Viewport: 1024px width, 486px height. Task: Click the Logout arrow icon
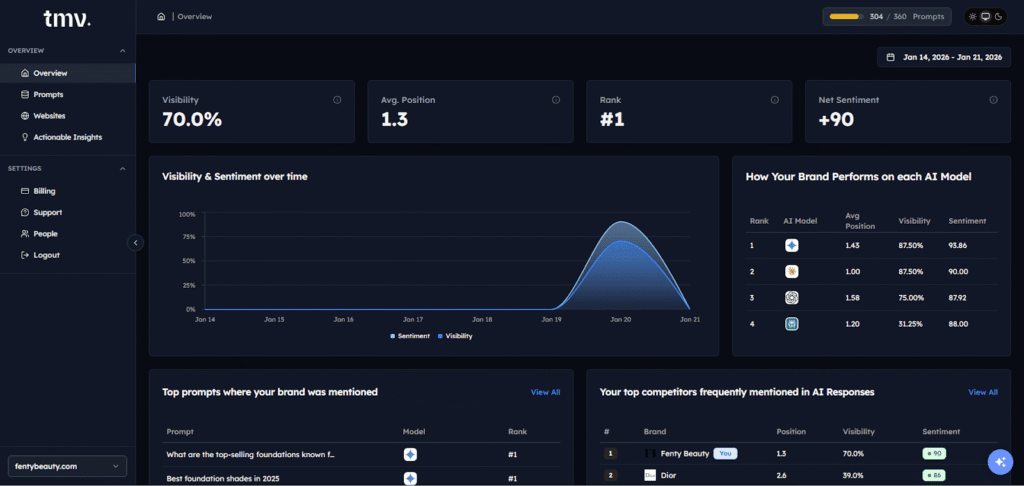(x=25, y=255)
